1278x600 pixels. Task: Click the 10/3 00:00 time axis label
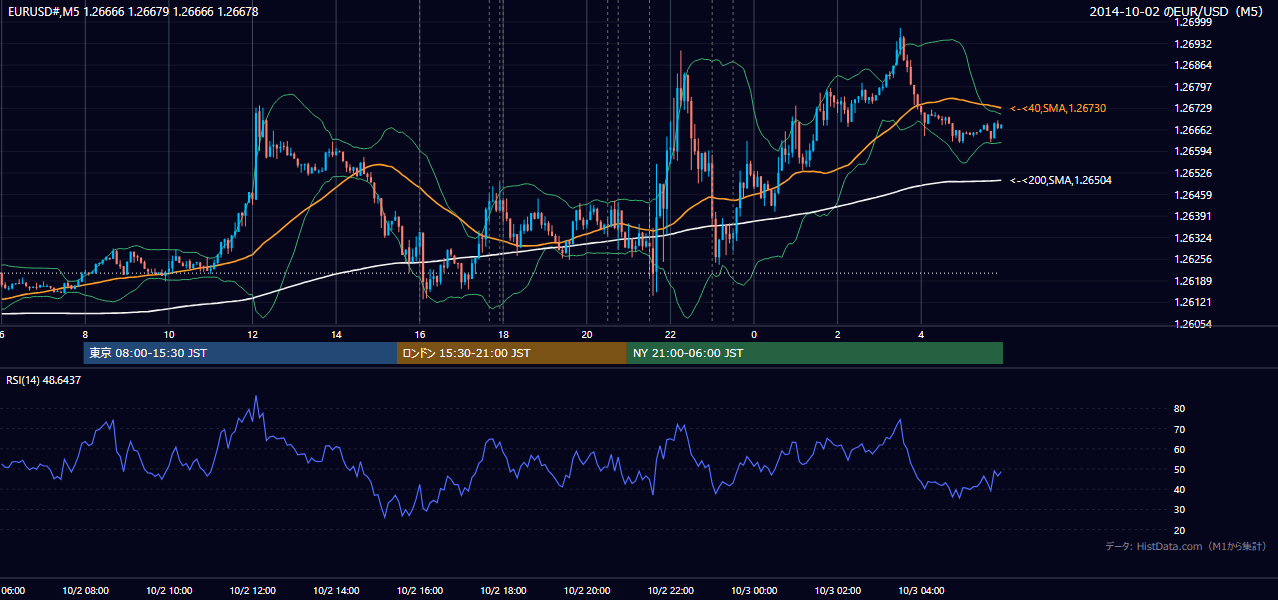pyautogui.click(x=754, y=590)
